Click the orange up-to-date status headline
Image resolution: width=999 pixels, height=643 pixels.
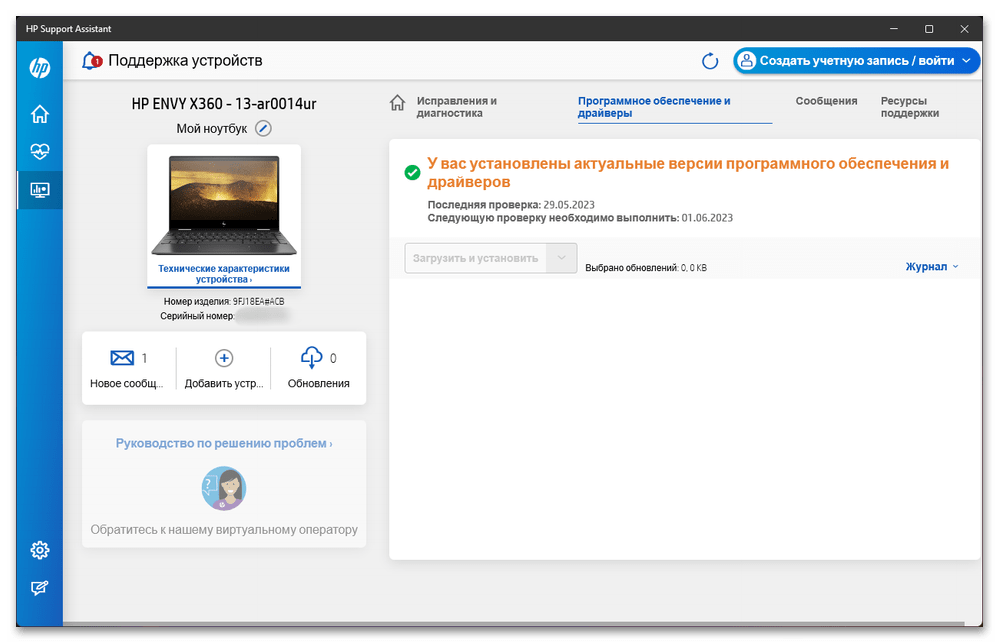[688, 173]
